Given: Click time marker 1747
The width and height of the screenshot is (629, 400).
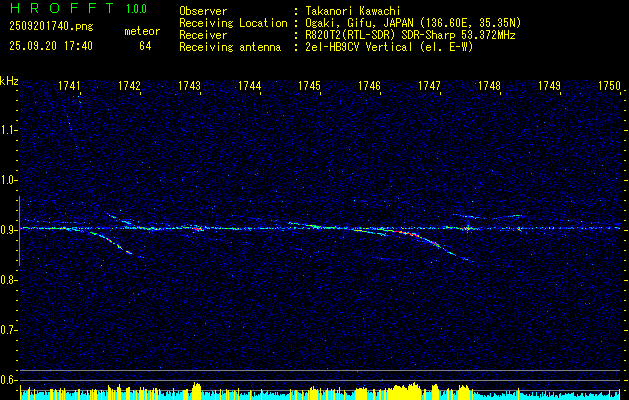Looking at the screenshot, I should click(430, 86).
